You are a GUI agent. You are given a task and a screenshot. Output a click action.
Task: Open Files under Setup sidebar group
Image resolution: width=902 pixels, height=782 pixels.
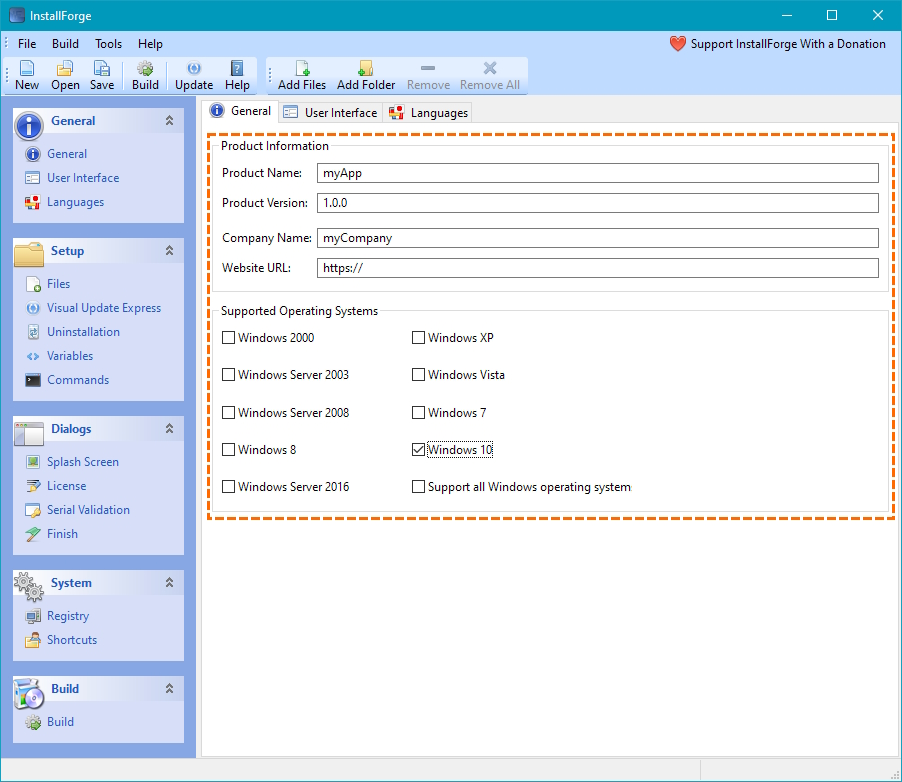[x=48, y=284]
